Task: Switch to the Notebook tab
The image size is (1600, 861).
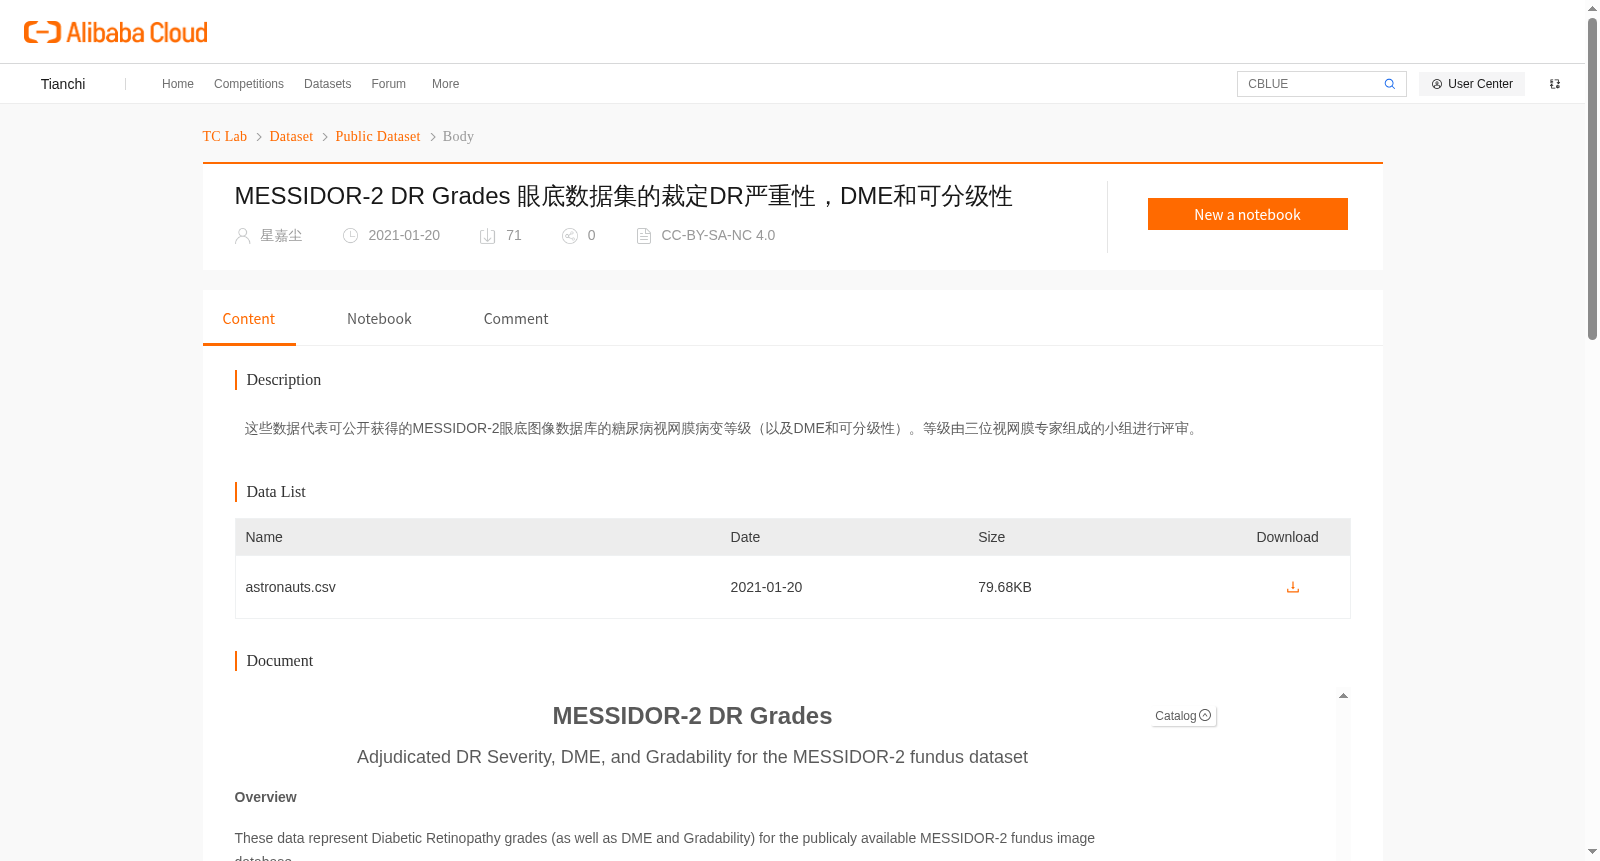Action: [x=379, y=319]
